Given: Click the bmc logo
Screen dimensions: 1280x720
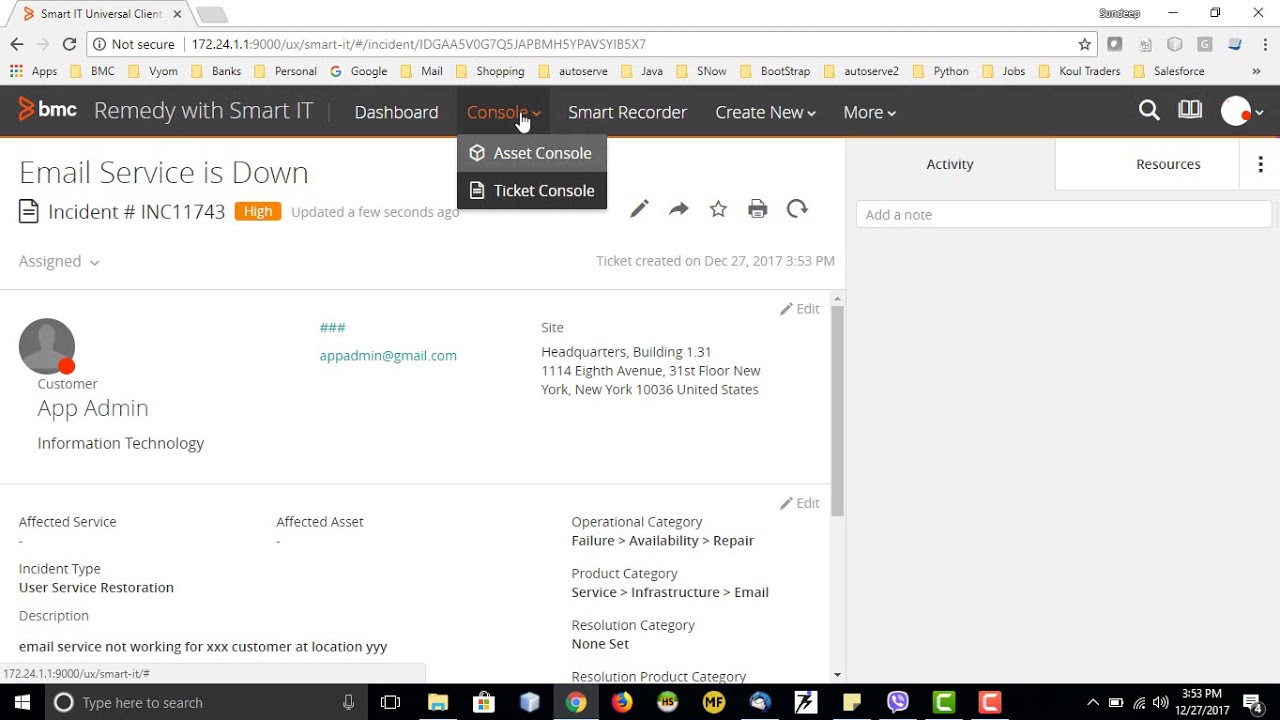Looking at the screenshot, I should click(47, 111).
